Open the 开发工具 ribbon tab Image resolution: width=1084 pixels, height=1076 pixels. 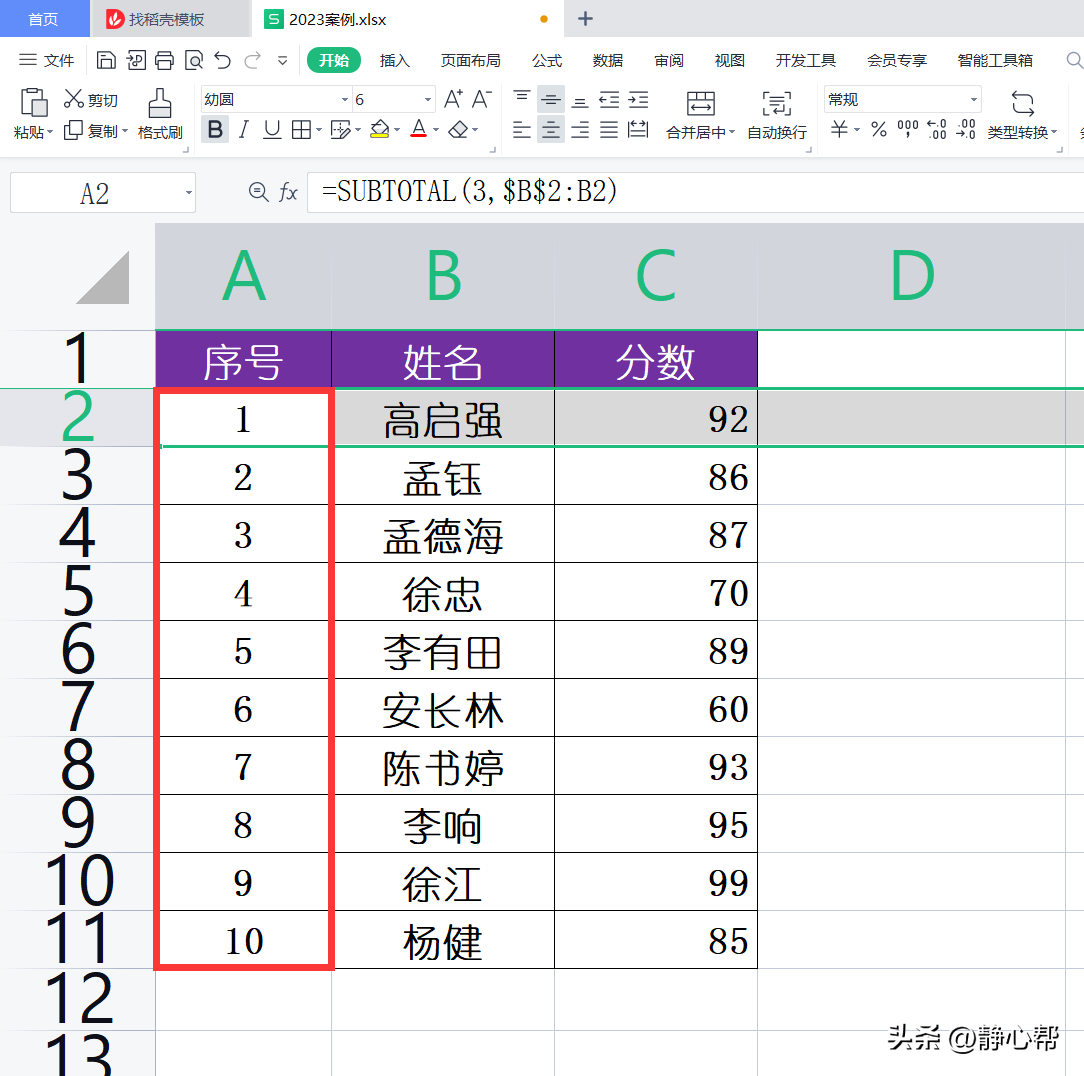(x=805, y=61)
